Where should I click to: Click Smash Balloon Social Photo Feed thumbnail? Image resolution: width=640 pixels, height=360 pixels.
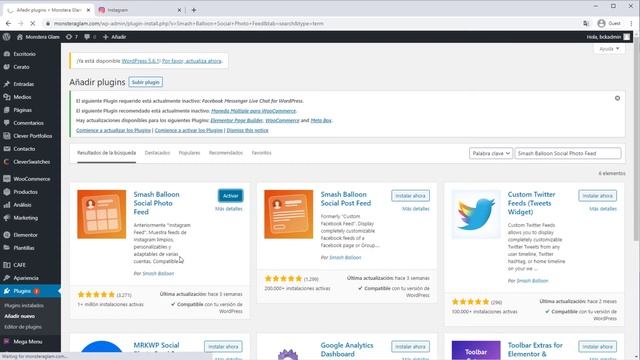click(102, 214)
